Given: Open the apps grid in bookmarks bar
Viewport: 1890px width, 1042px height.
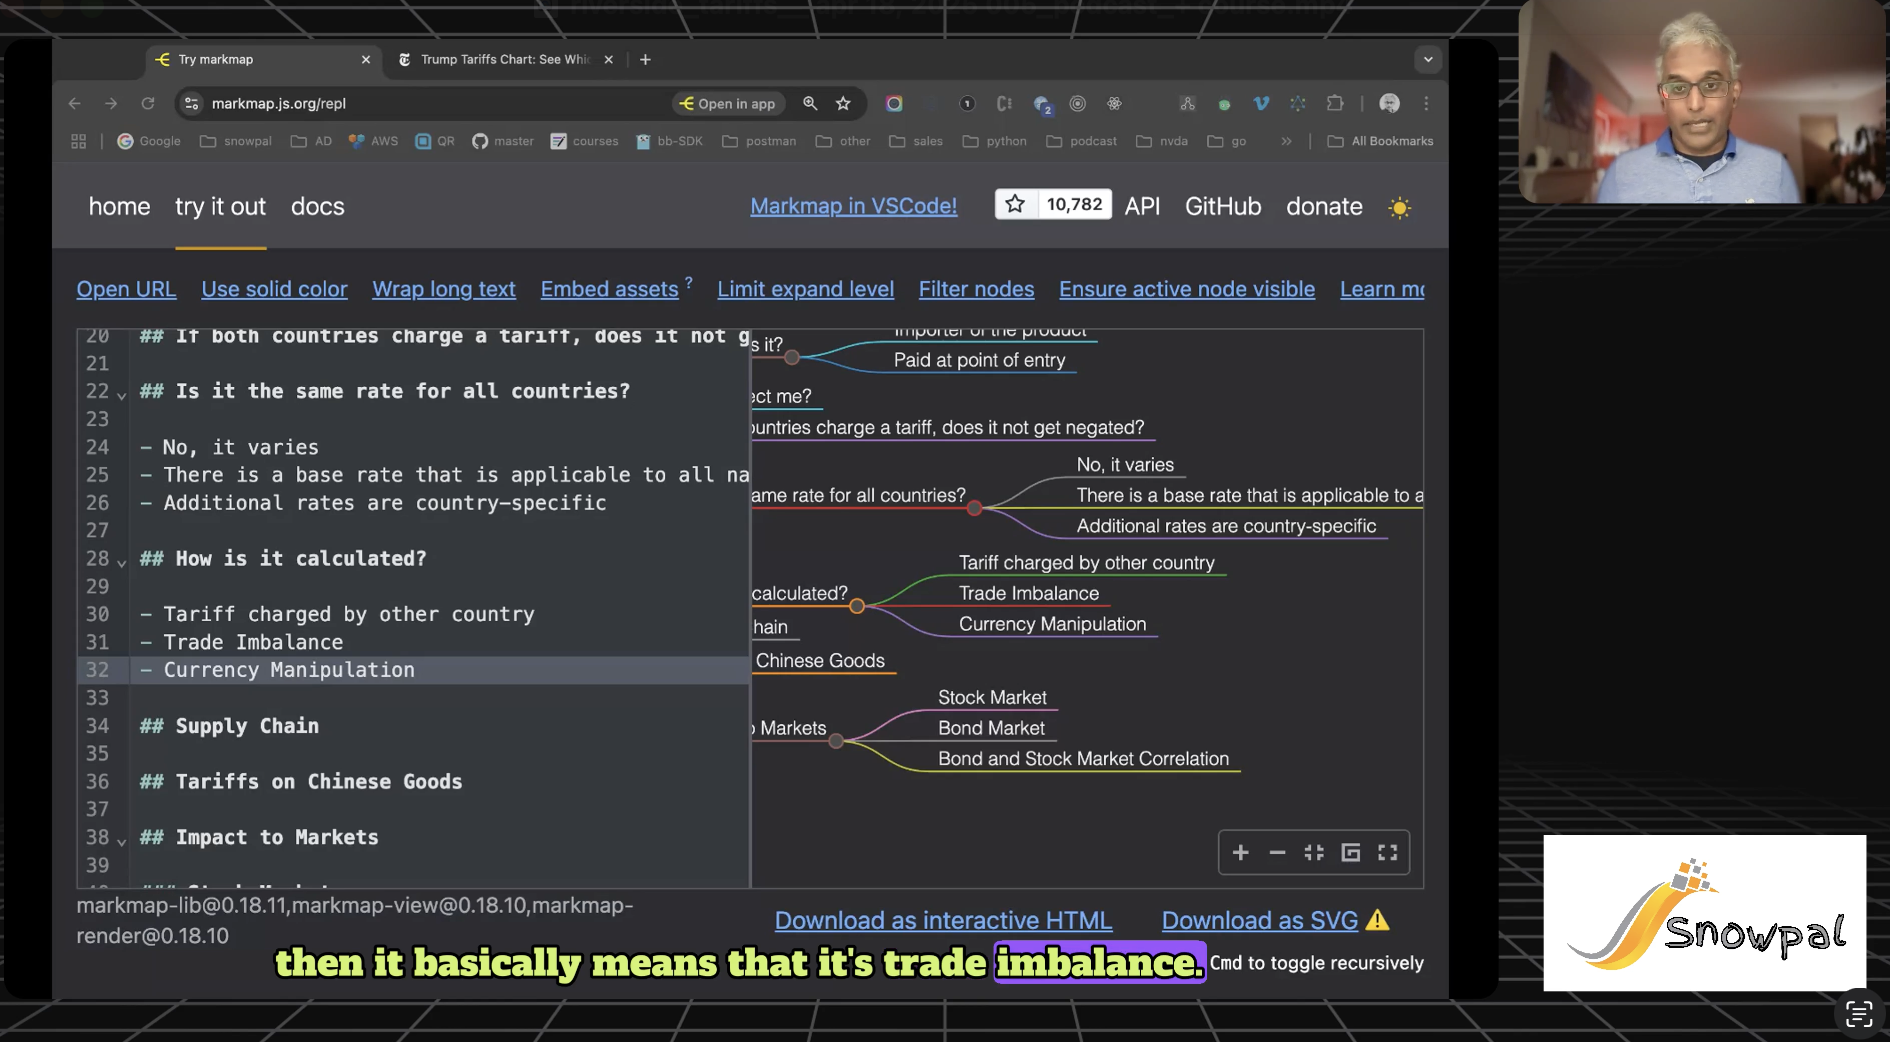Looking at the screenshot, I should coord(78,141).
